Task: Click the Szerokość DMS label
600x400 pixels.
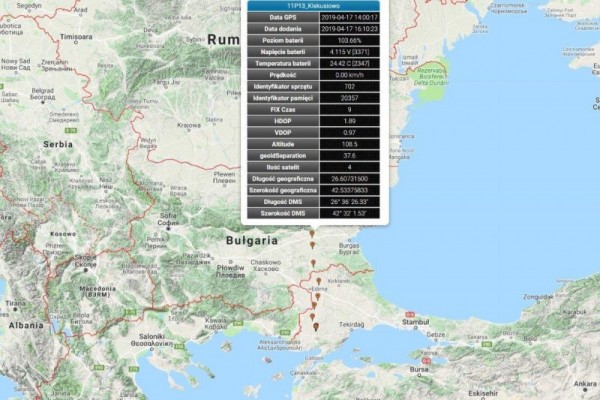Action: click(x=283, y=213)
